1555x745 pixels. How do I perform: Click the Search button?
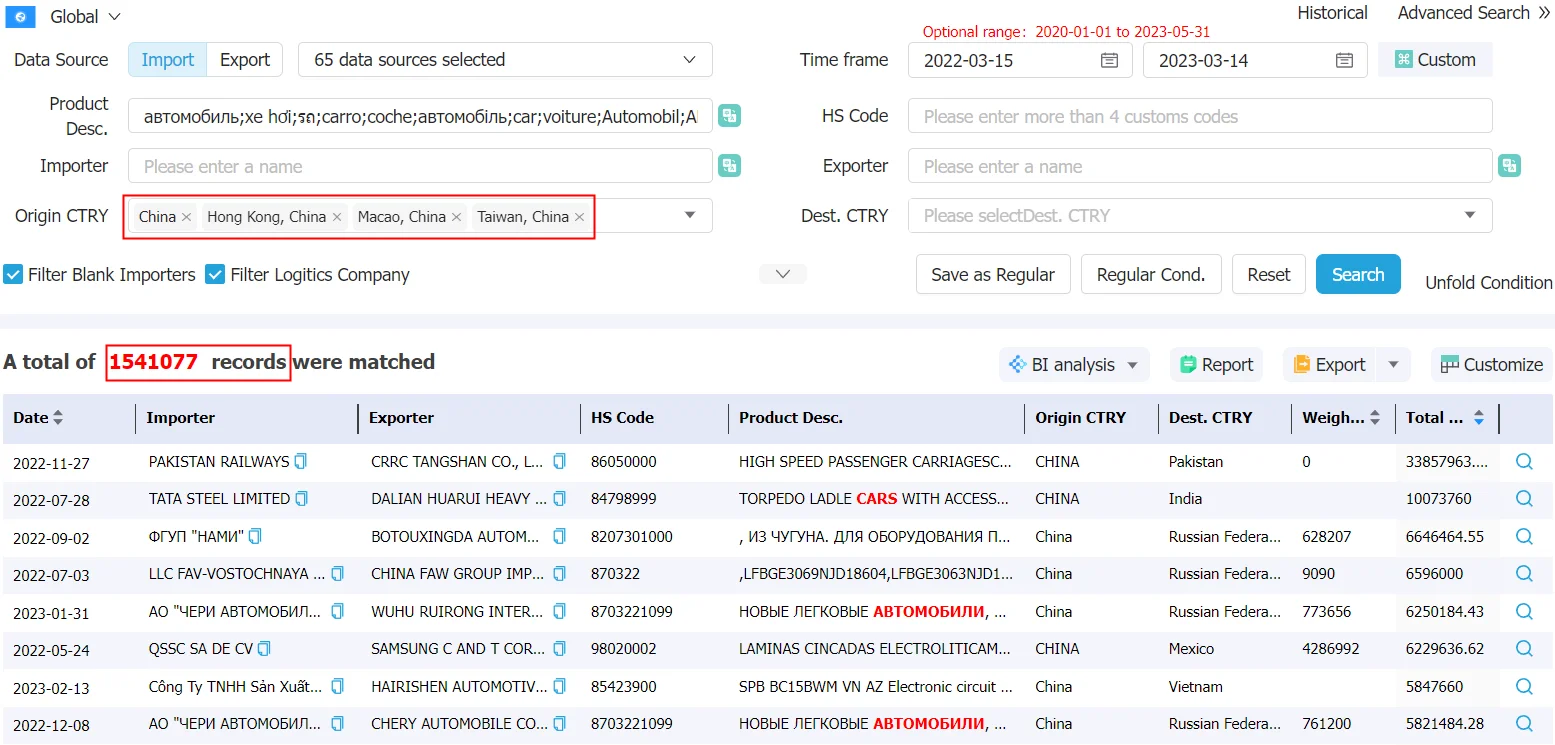[x=1358, y=274]
